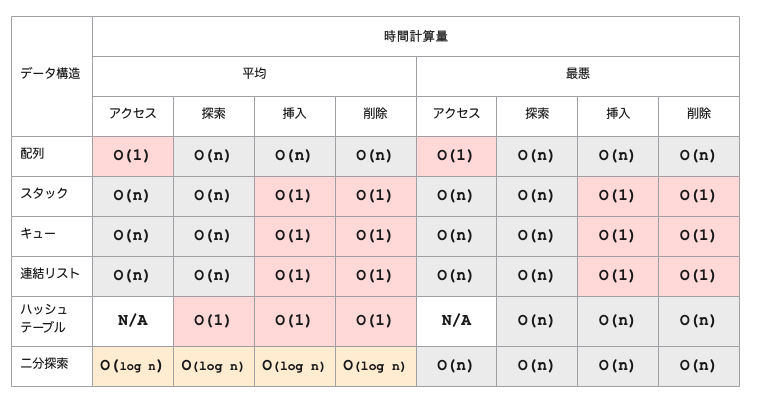
Task: Select the スタック row label
Action: (x=44, y=195)
